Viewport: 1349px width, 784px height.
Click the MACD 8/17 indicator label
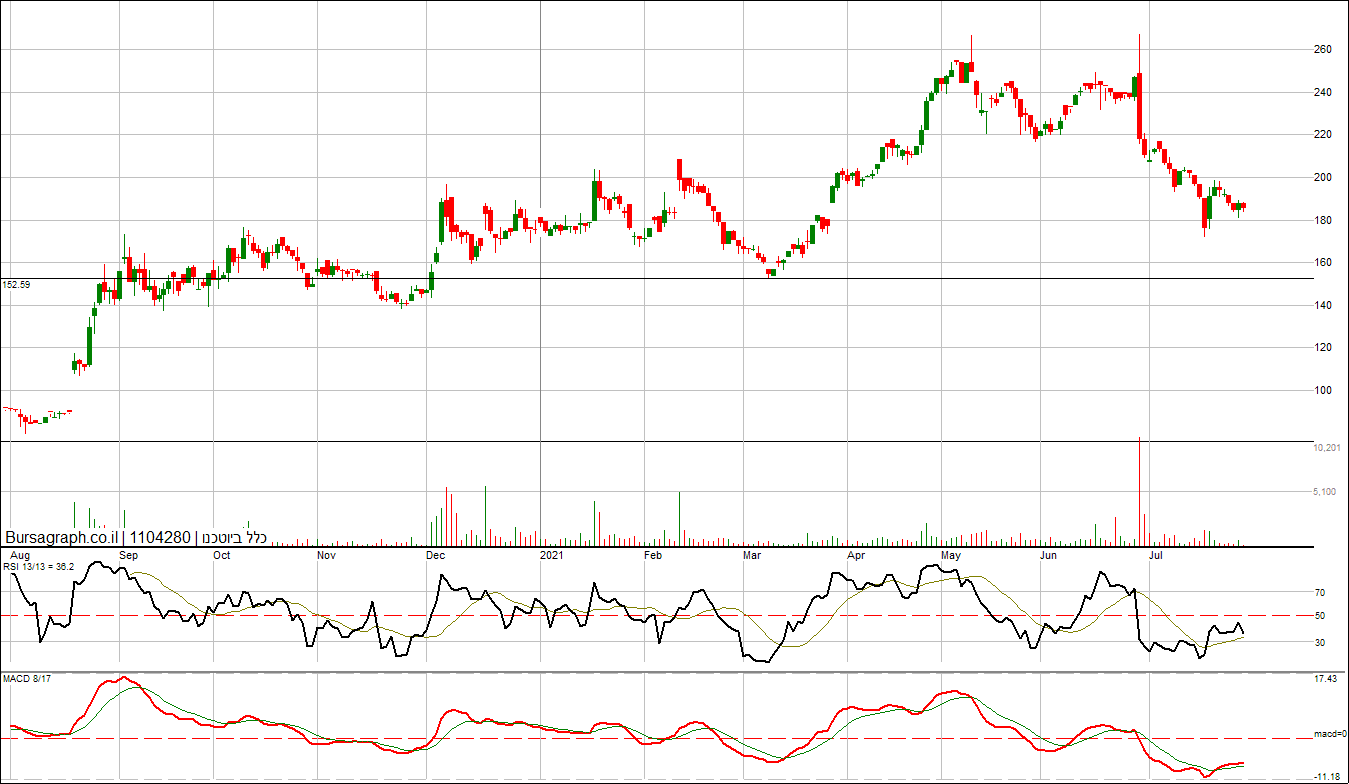(x=27, y=681)
